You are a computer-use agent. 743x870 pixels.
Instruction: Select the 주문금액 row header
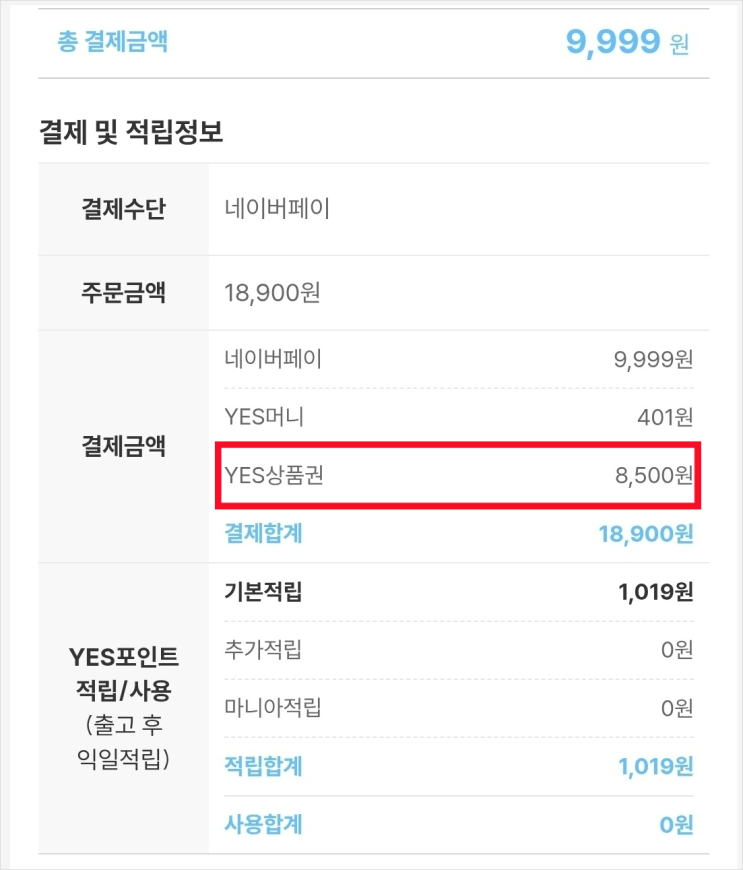pyautogui.click(x=123, y=292)
